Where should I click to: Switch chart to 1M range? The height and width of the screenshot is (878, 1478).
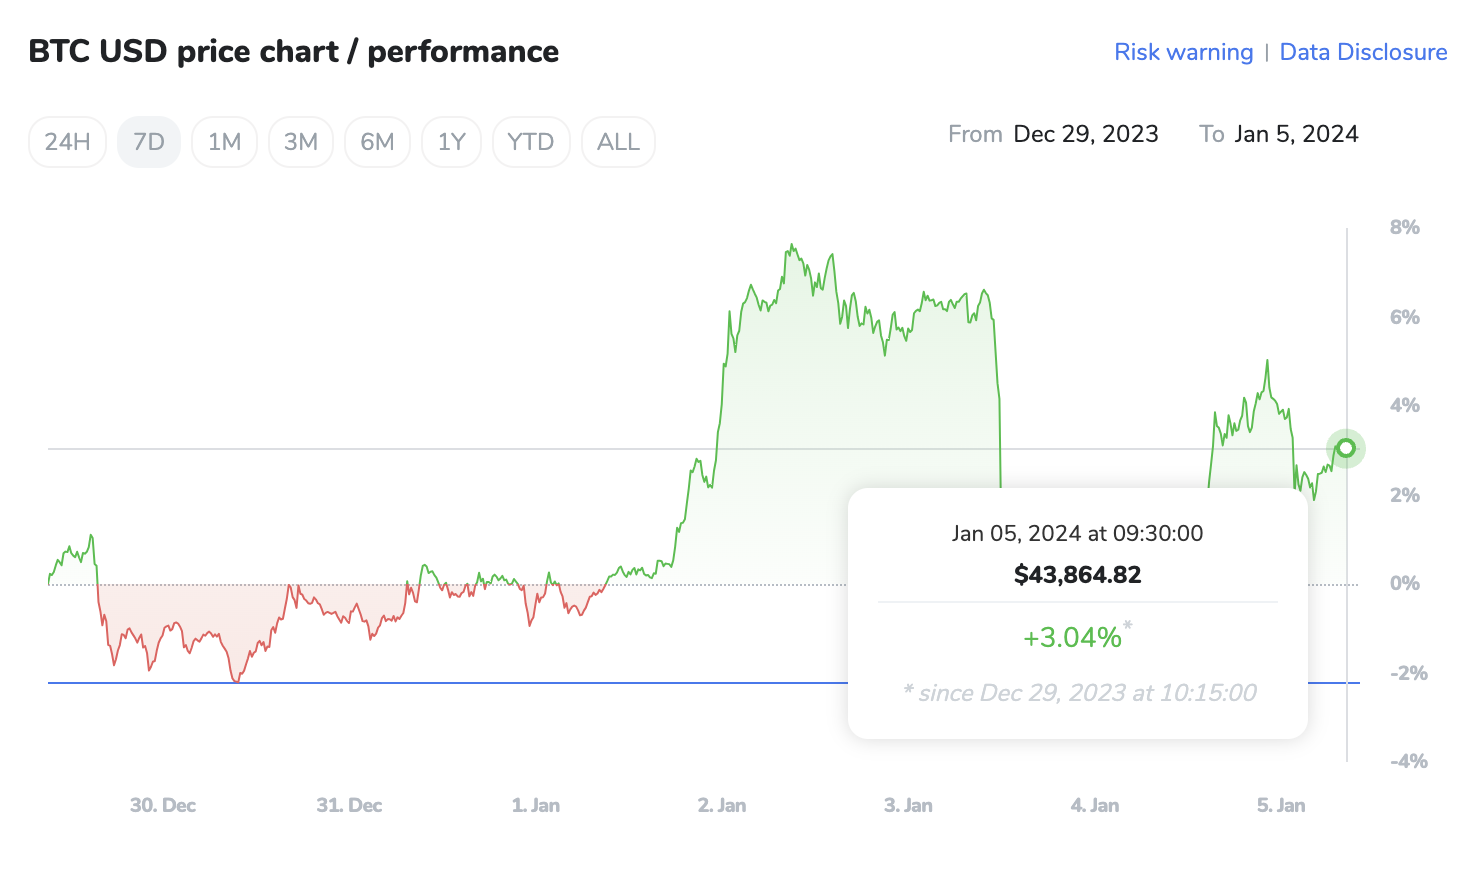(x=224, y=142)
